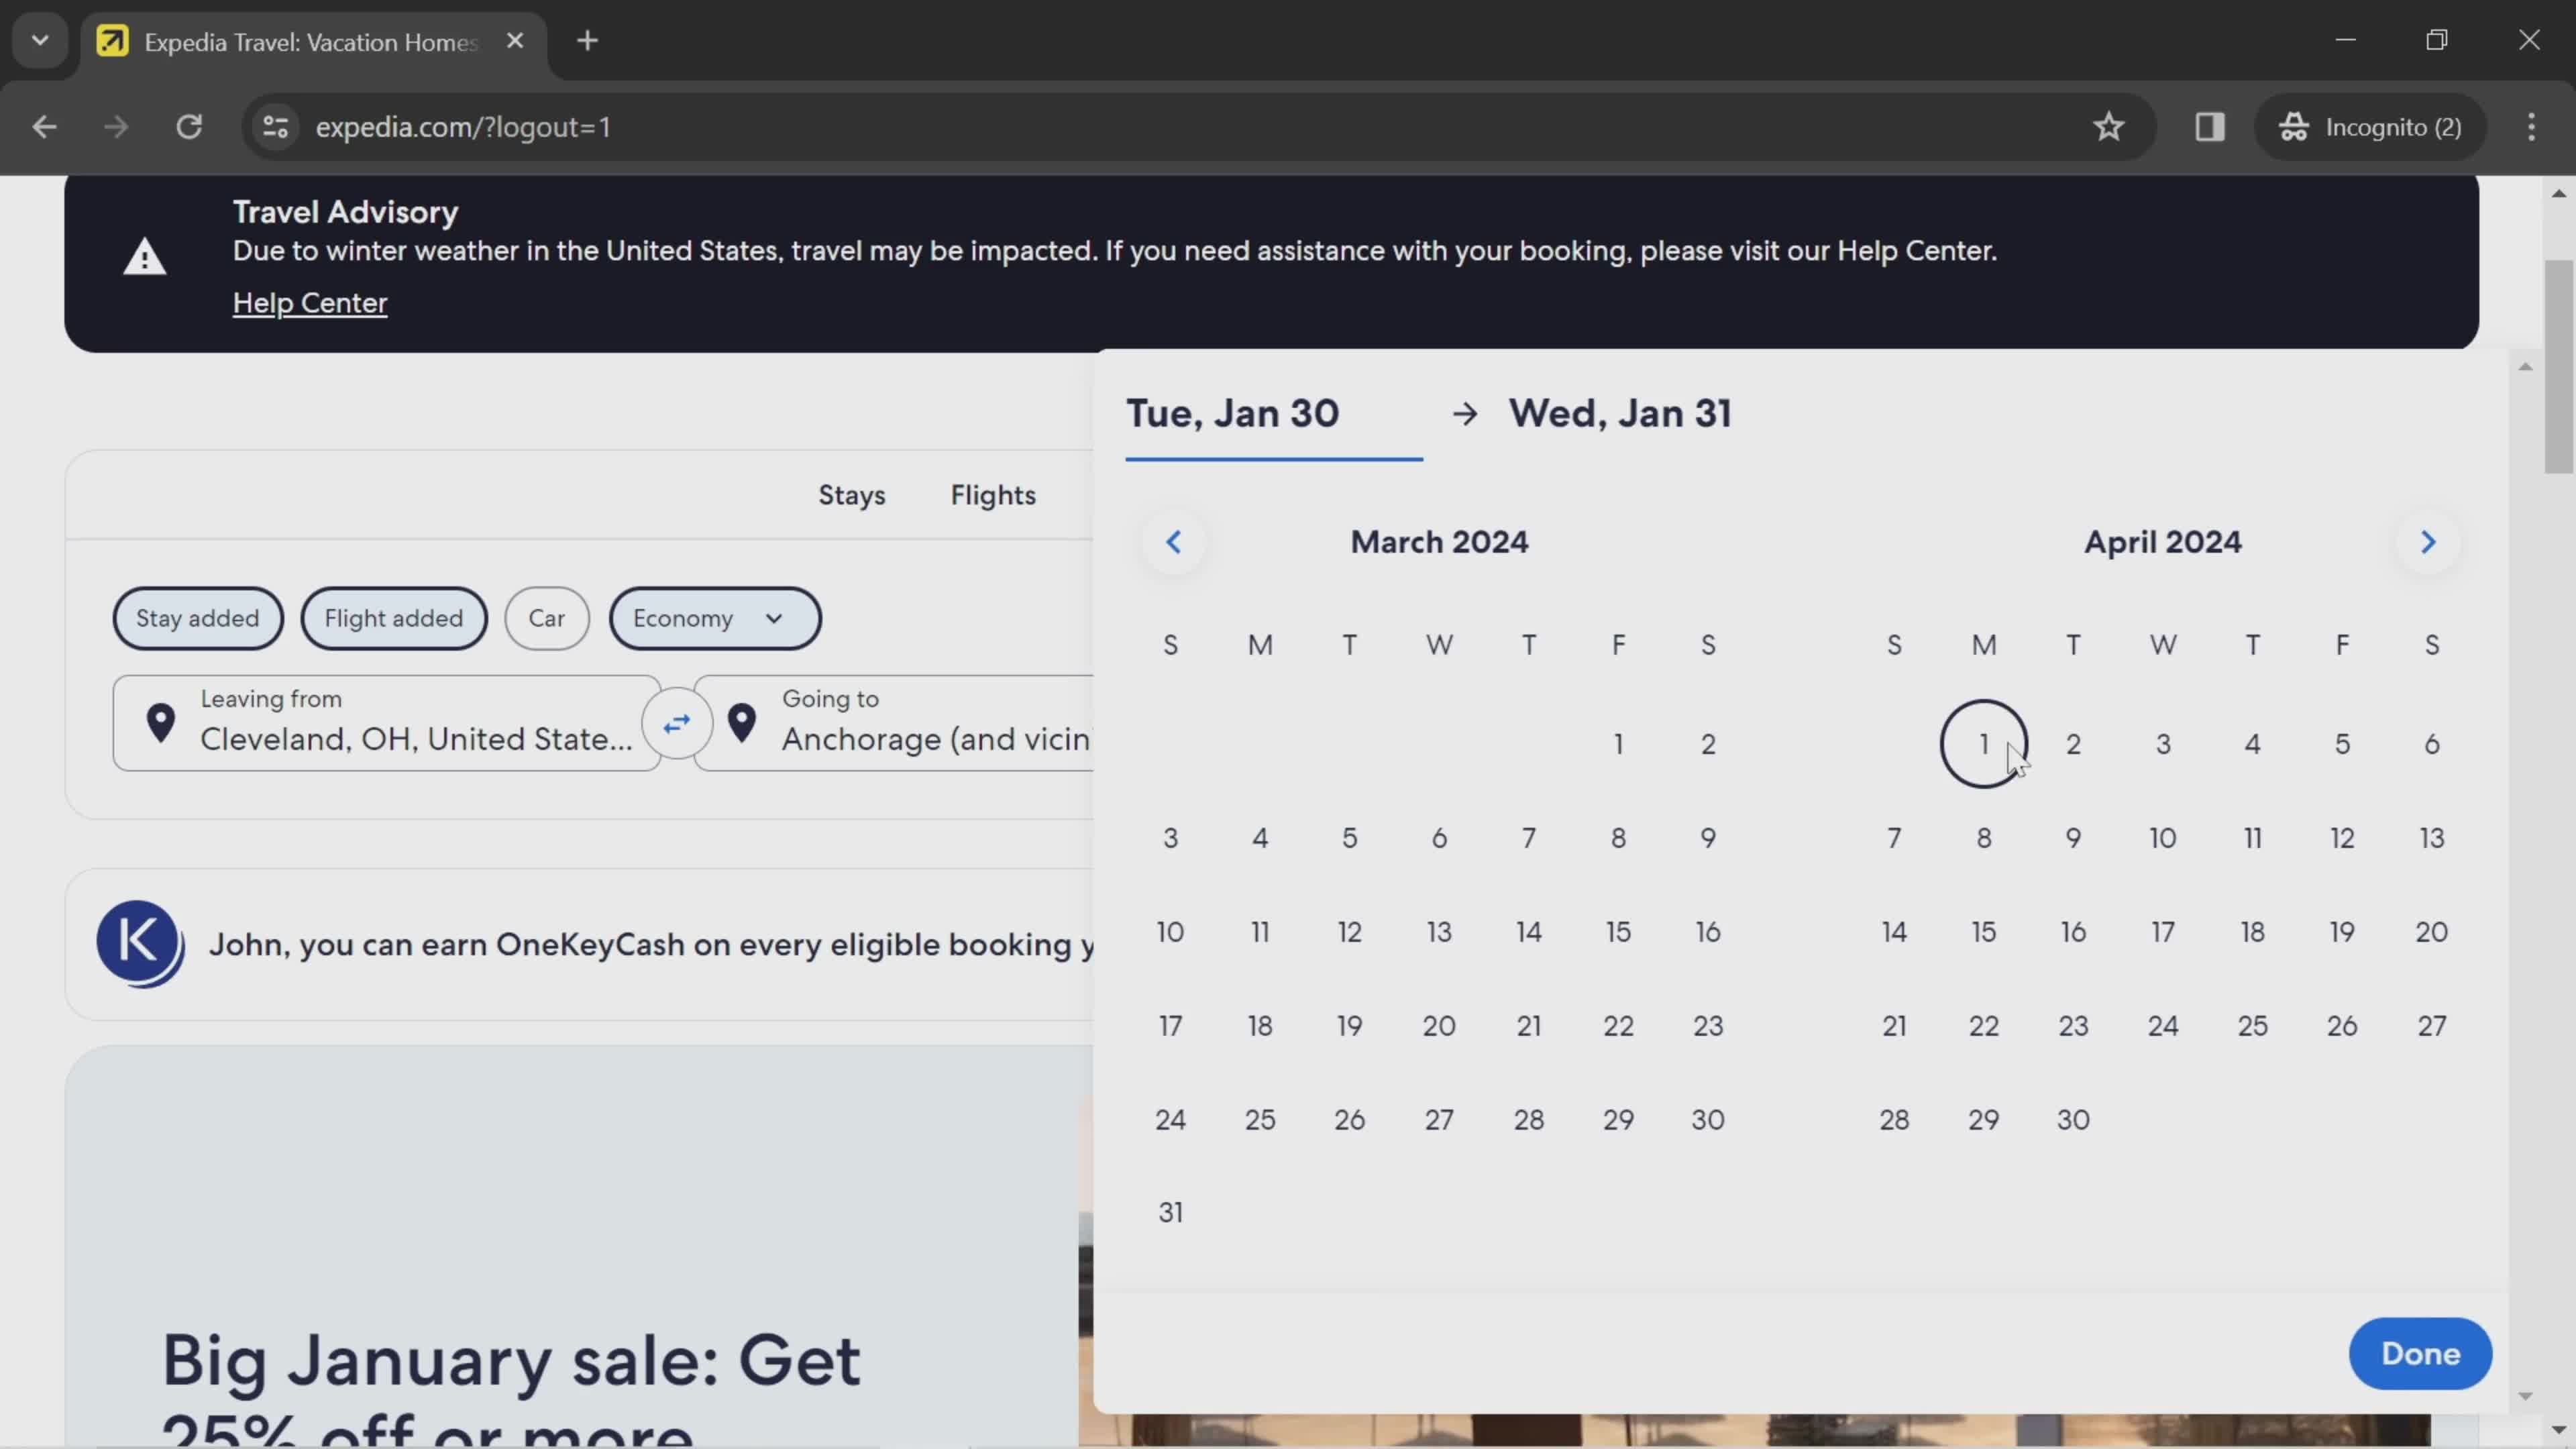Pick April 30 in the calendar

2074,1120
